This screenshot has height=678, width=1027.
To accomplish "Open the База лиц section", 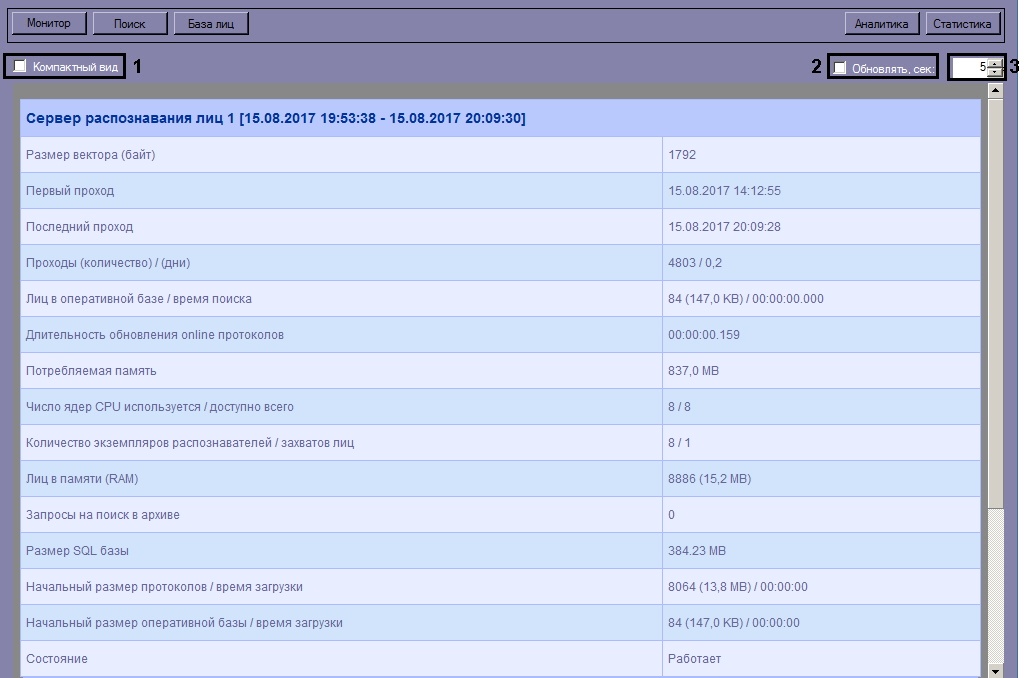I will 210,23.
